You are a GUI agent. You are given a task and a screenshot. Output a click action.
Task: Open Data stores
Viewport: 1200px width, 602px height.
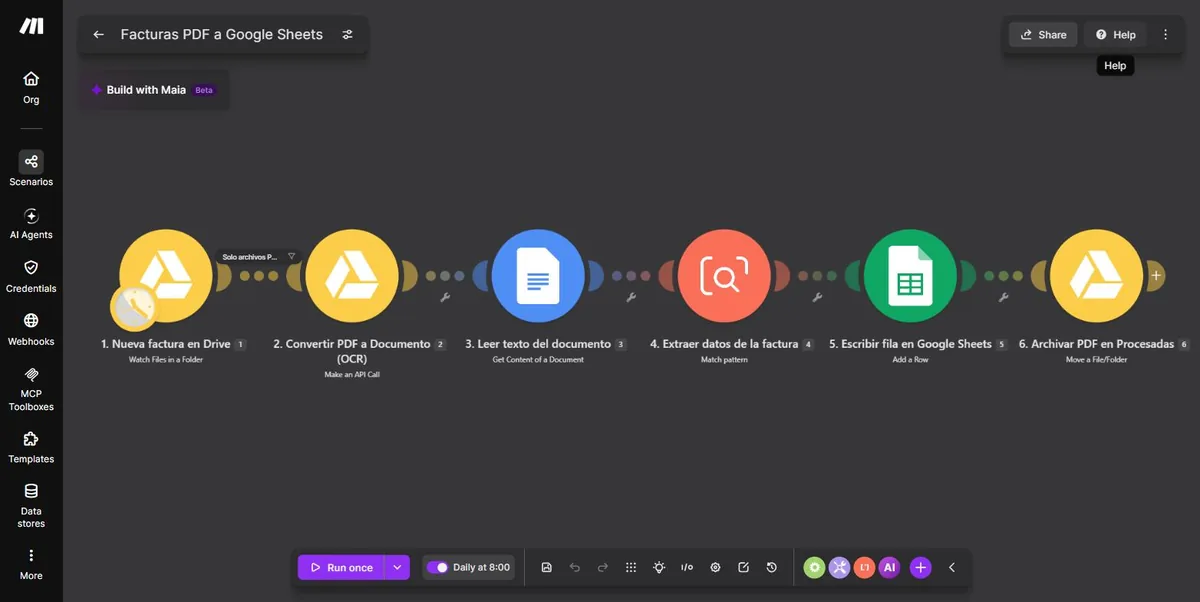pos(31,505)
